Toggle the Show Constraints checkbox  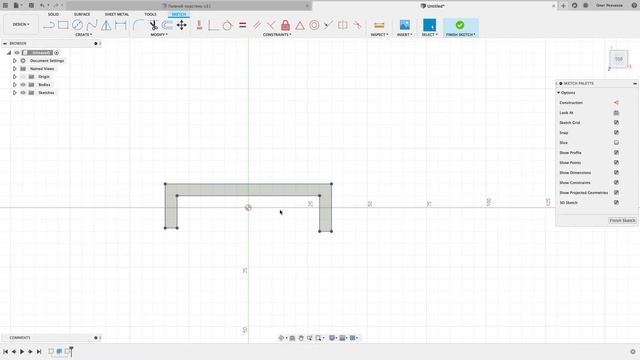tap(616, 182)
